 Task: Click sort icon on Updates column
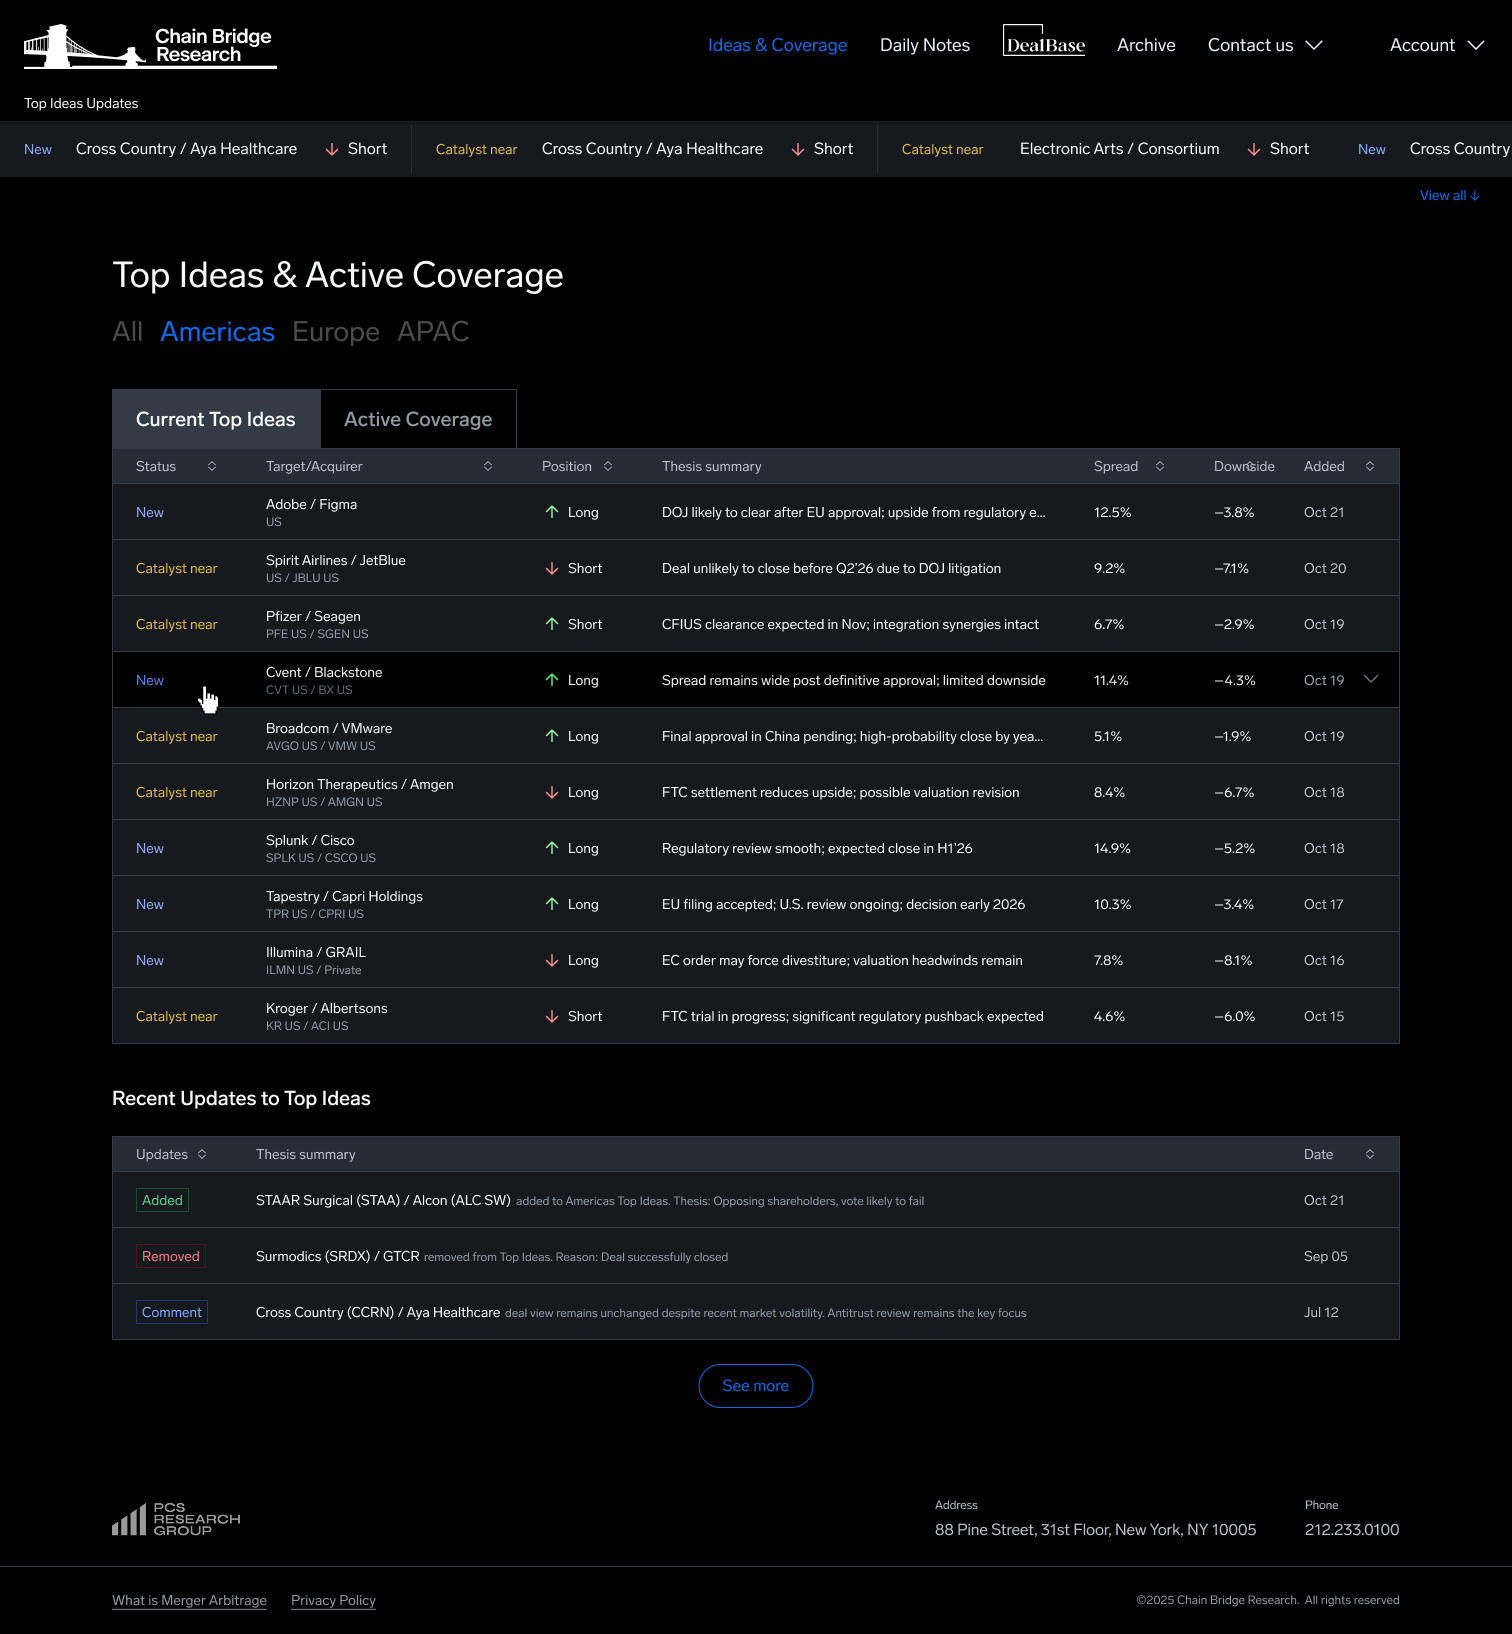[x=202, y=1154]
